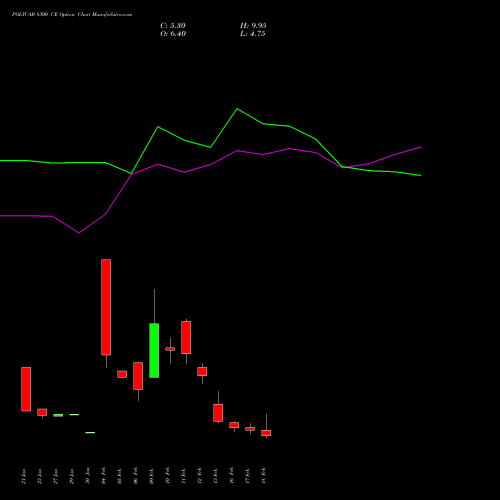Select the red candlestick on 11 Feb
Image resolution: width=500 pixels, height=500 pixels.
click(x=186, y=337)
